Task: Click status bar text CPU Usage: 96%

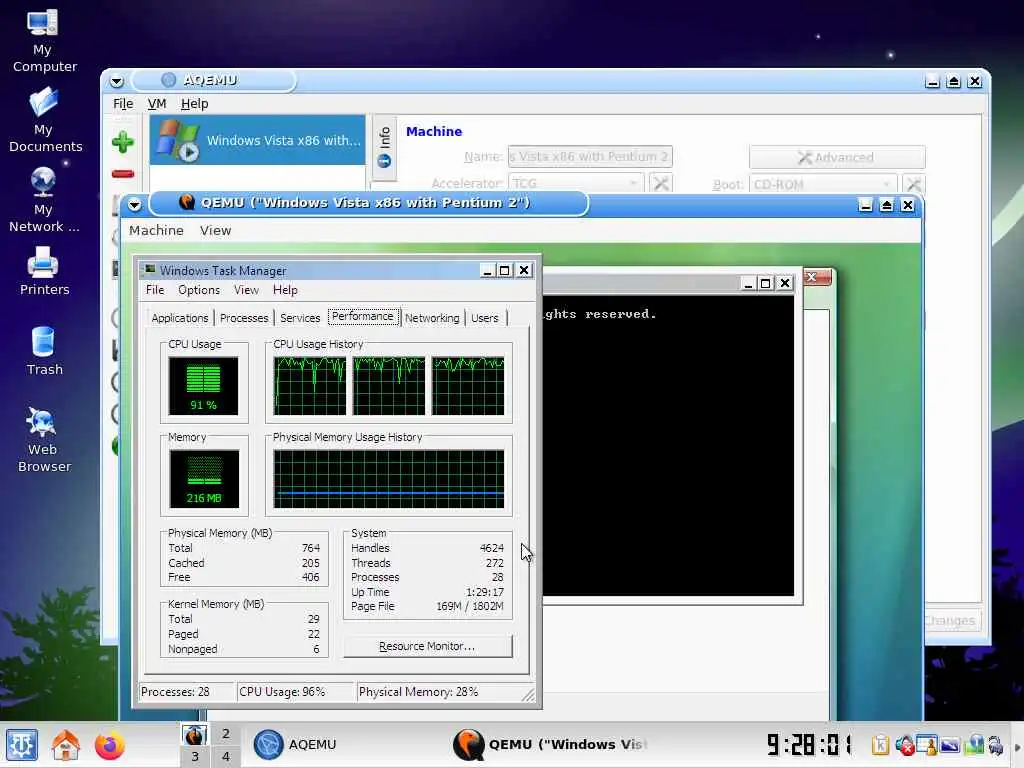Action: [282, 692]
